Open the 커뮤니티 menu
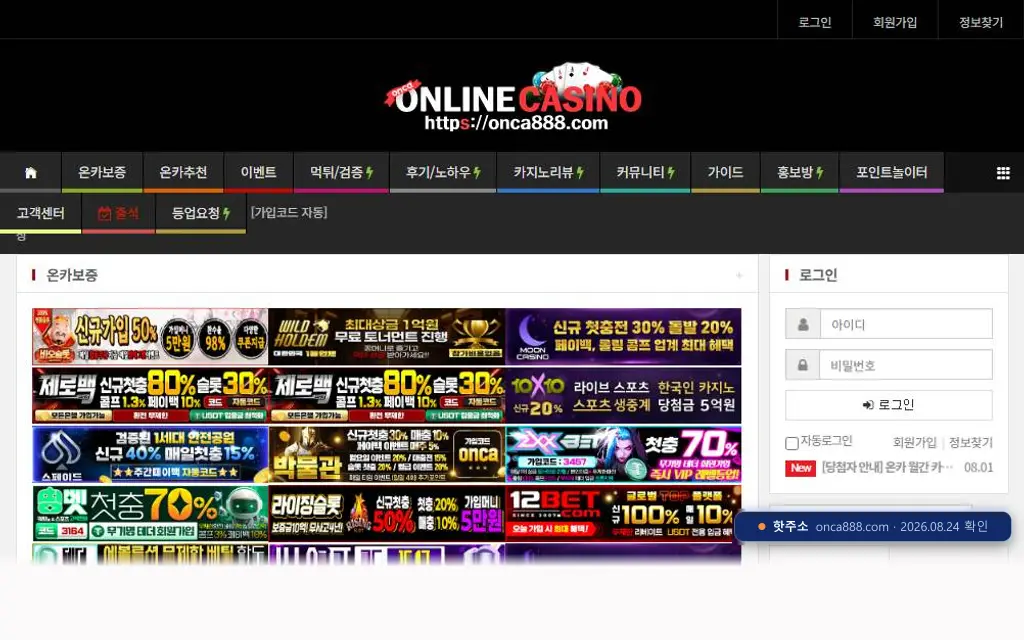The image size is (1024, 640). pos(645,172)
